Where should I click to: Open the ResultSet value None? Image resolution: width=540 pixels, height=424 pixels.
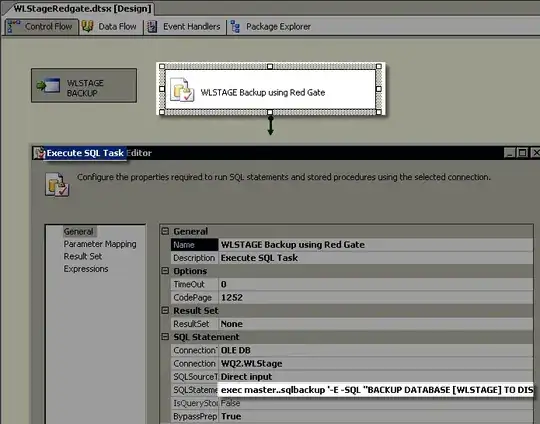[376, 324]
